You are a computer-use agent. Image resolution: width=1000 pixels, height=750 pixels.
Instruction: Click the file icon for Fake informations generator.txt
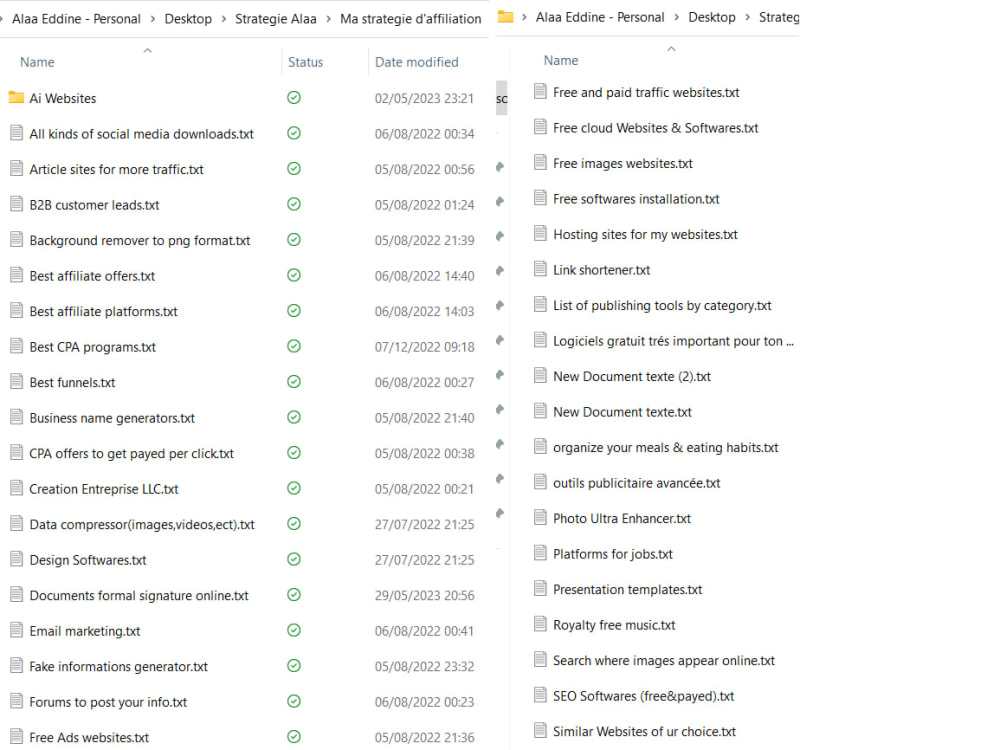16,666
